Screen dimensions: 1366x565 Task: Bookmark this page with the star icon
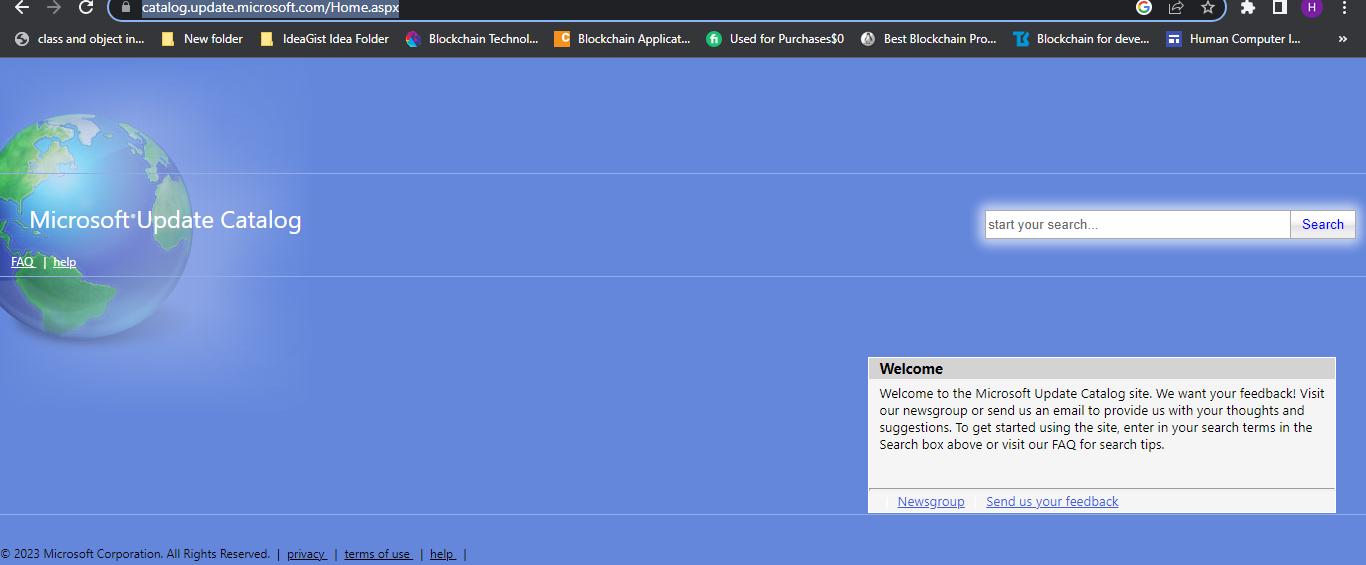click(1207, 8)
